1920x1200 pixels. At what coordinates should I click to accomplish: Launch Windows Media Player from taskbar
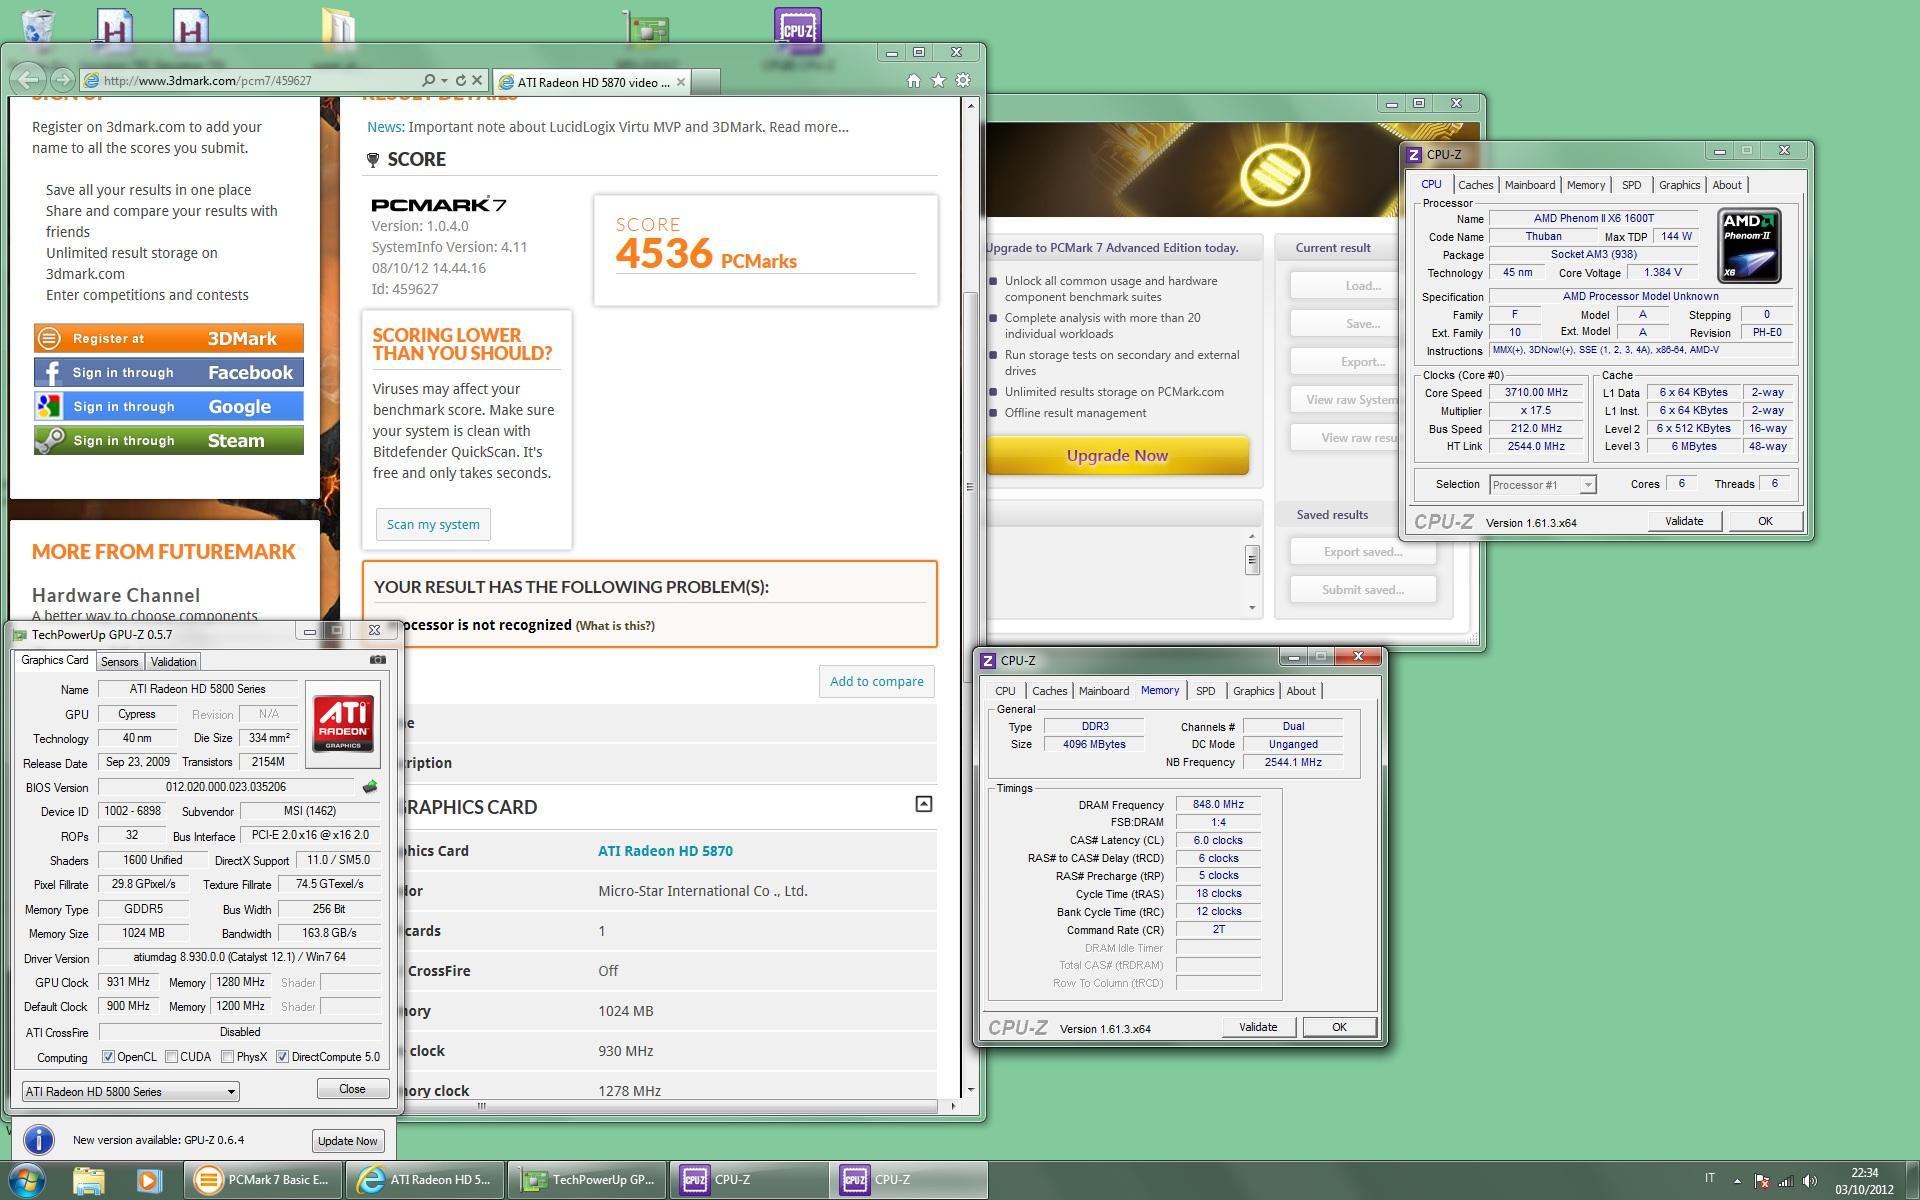click(149, 1180)
